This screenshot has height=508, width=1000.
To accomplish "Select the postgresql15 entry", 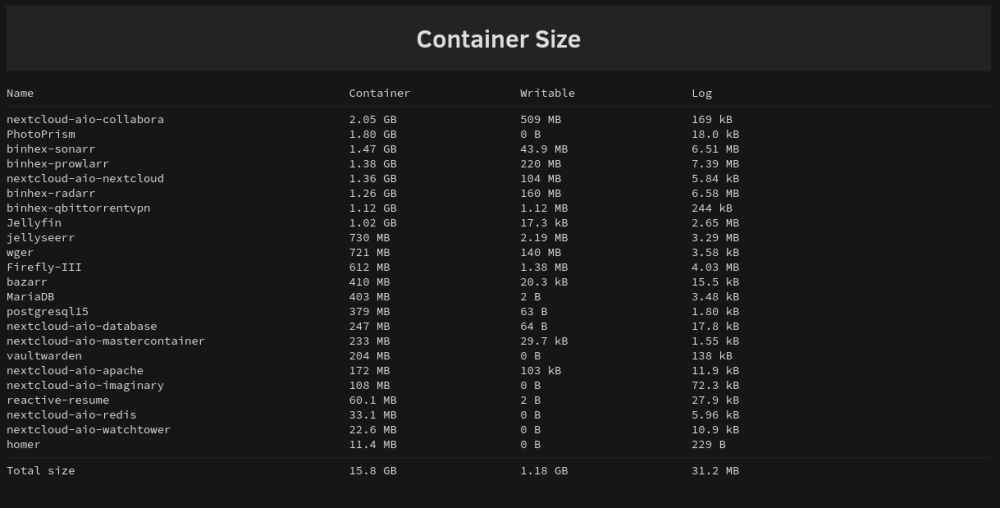I will point(47,311).
